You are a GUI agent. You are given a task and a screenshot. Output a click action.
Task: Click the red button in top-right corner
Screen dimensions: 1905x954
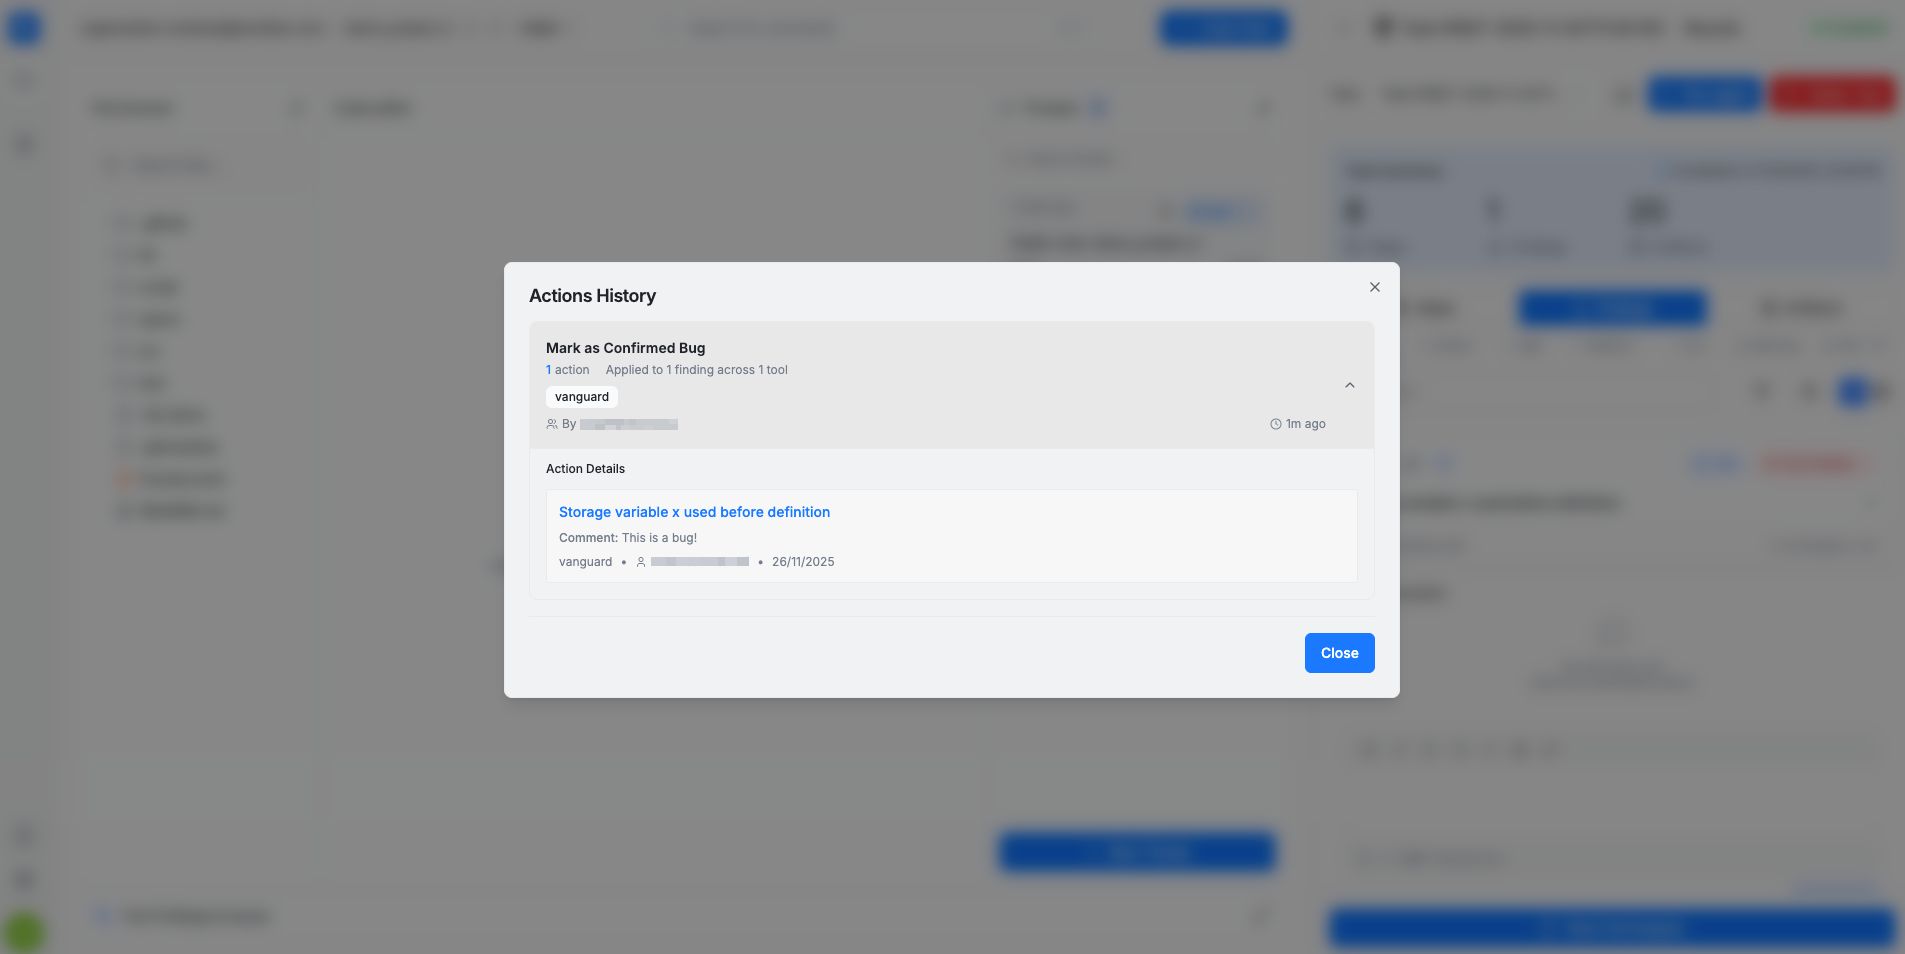tap(1832, 94)
